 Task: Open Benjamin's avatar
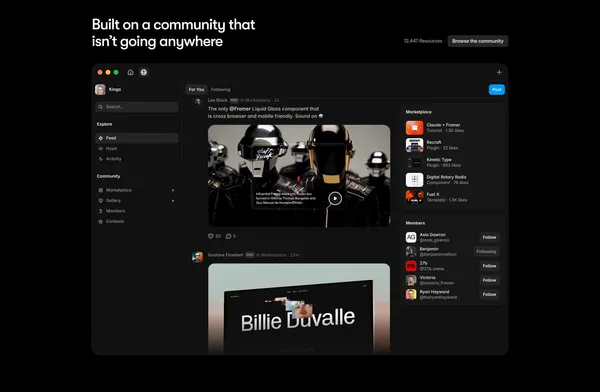(x=411, y=252)
